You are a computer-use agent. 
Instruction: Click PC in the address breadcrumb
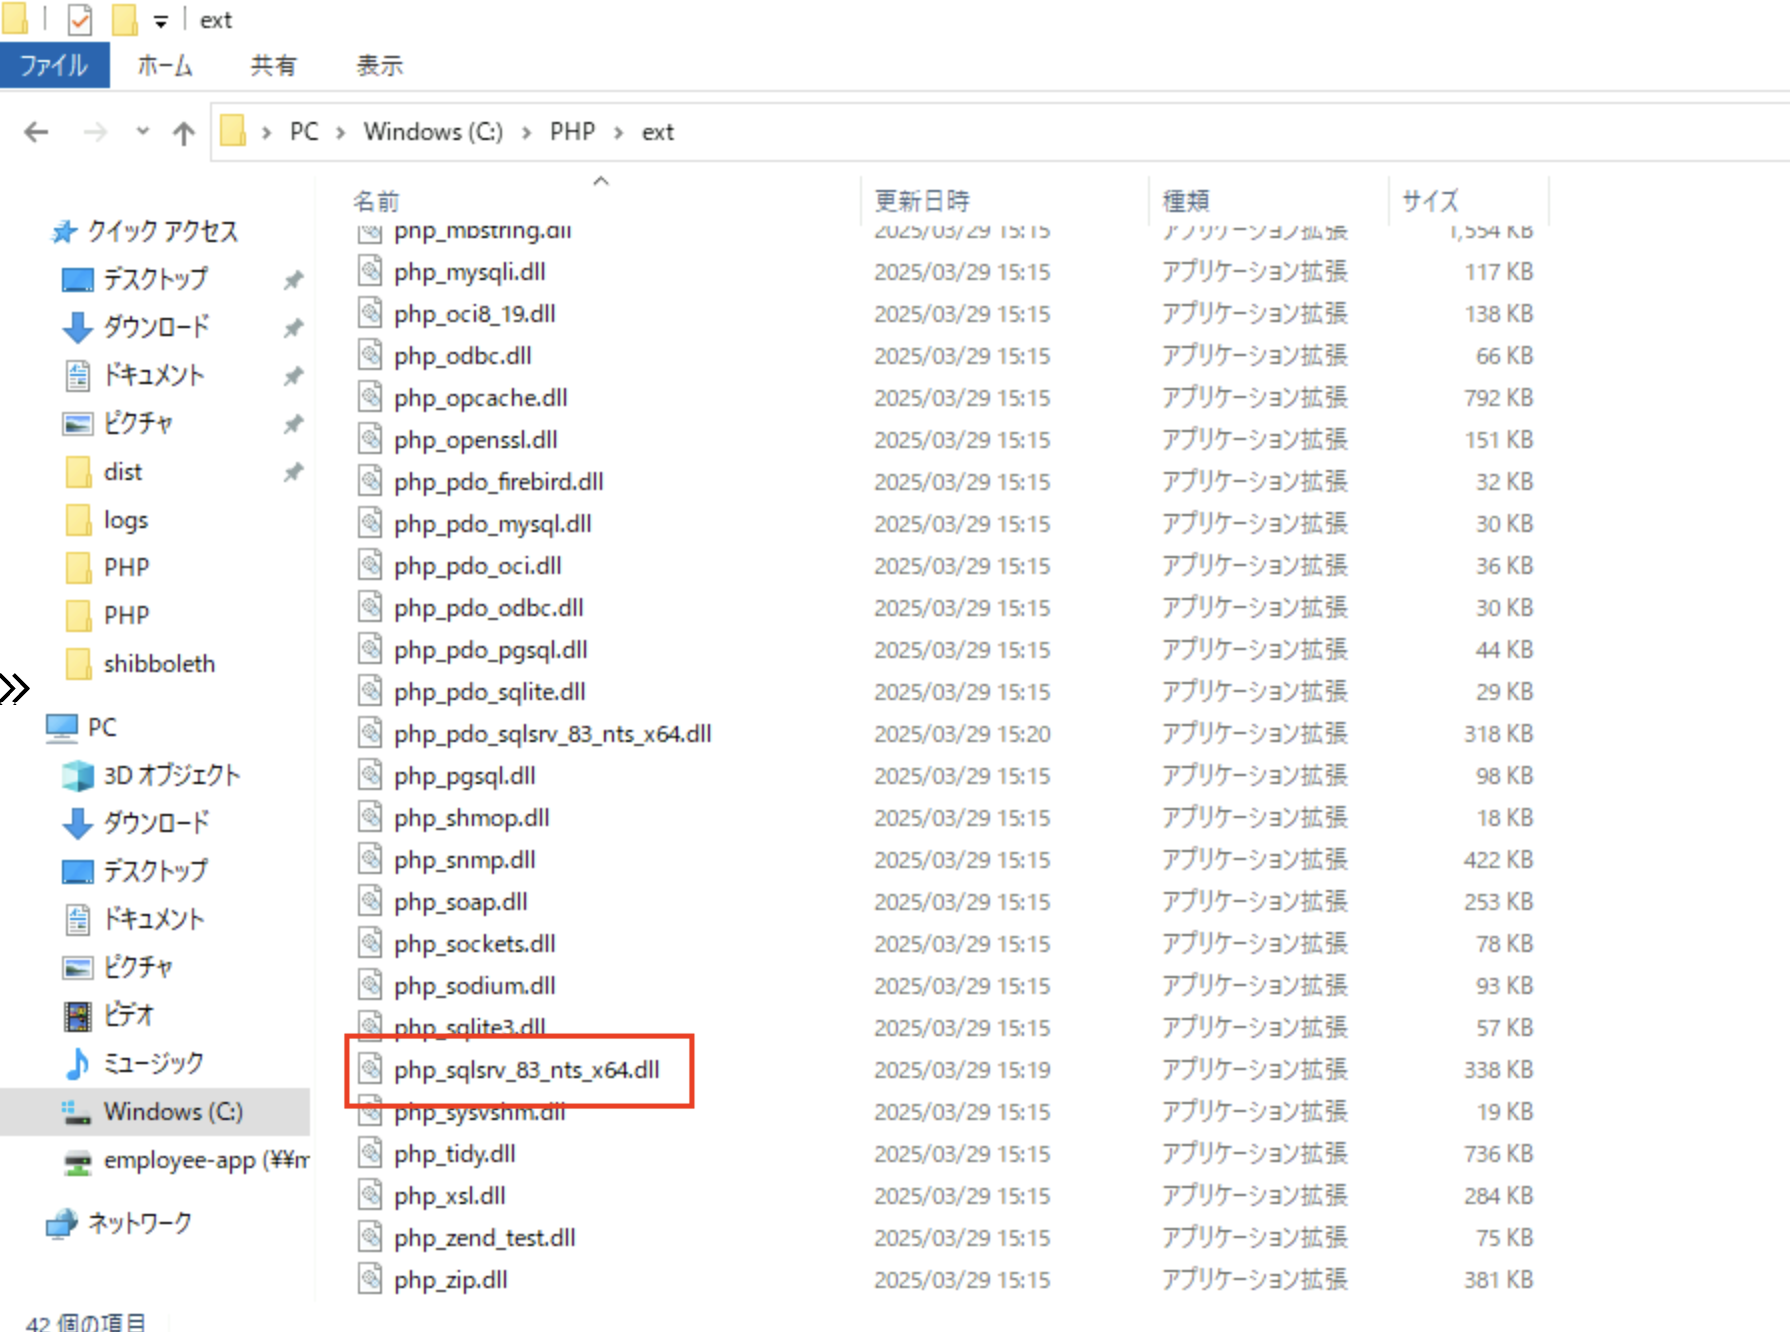tap(304, 132)
